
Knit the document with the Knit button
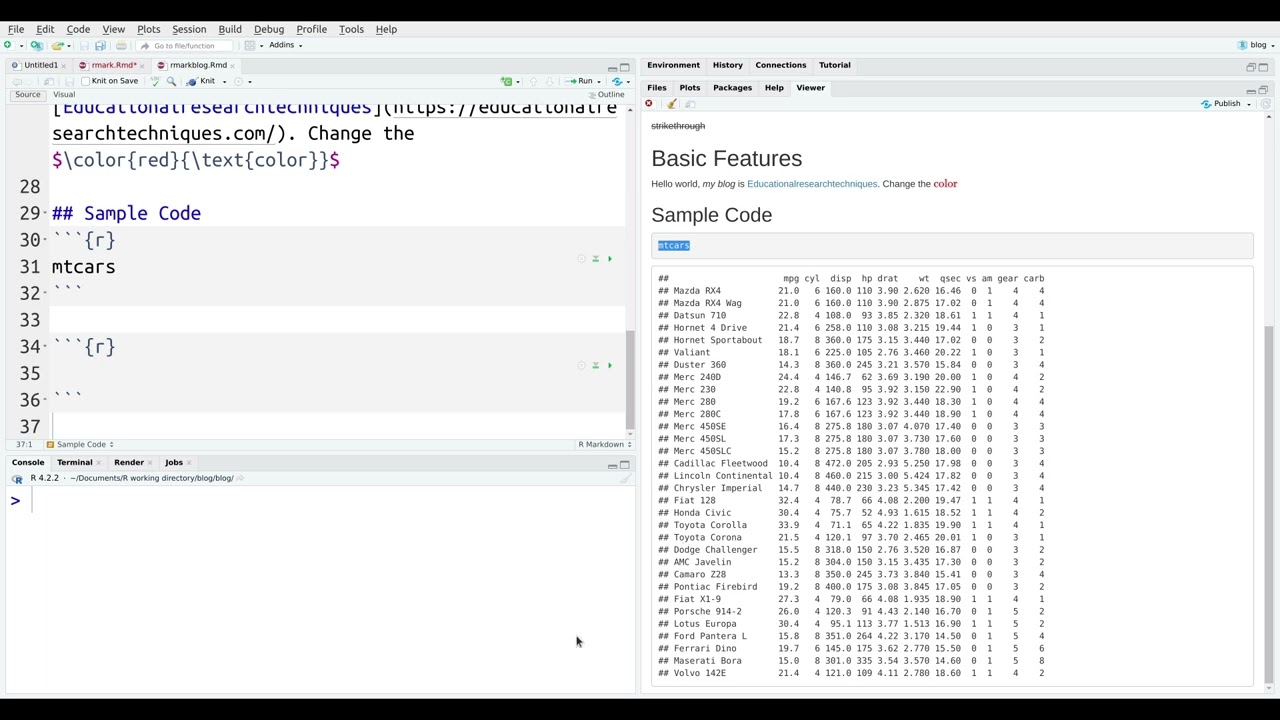200,81
